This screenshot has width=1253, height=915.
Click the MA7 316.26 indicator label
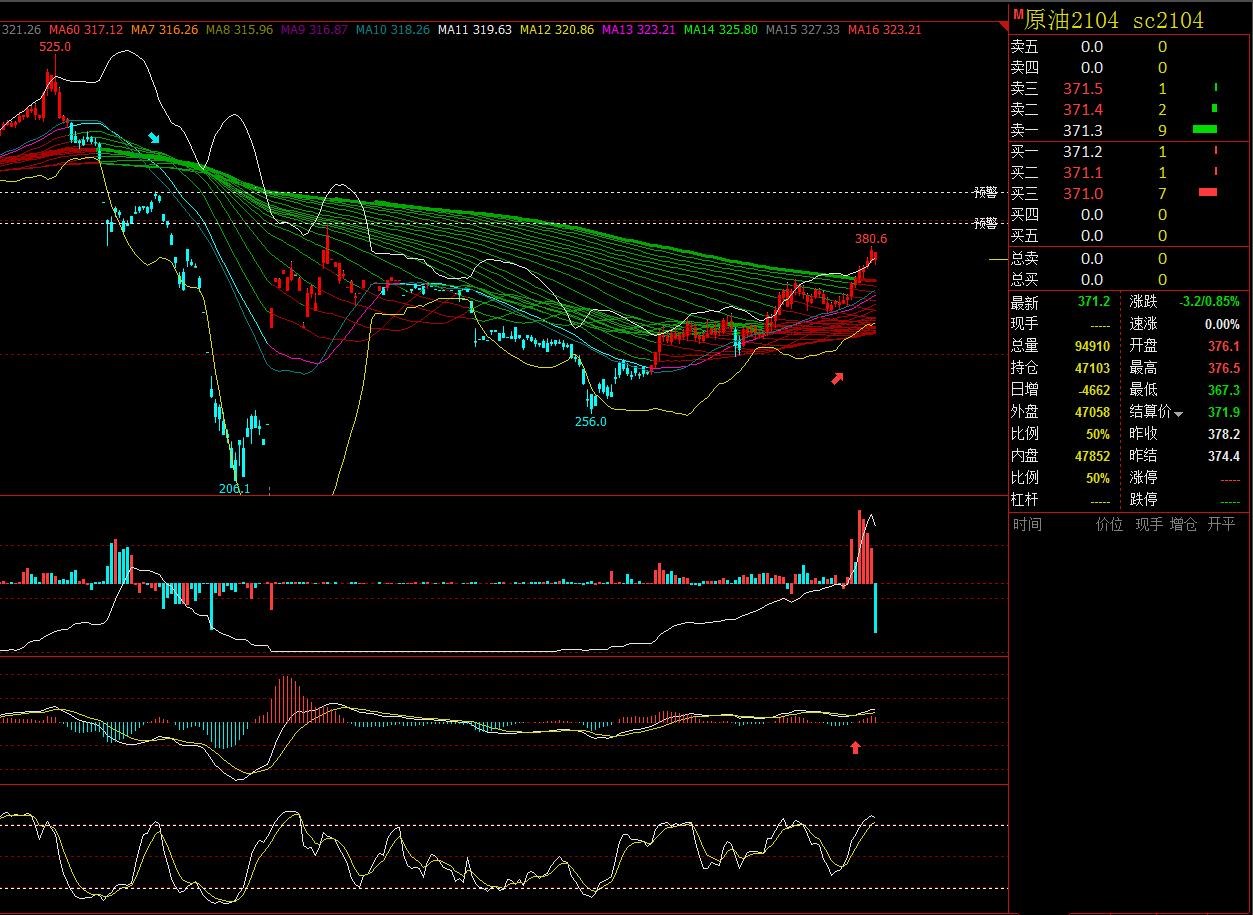click(x=164, y=30)
